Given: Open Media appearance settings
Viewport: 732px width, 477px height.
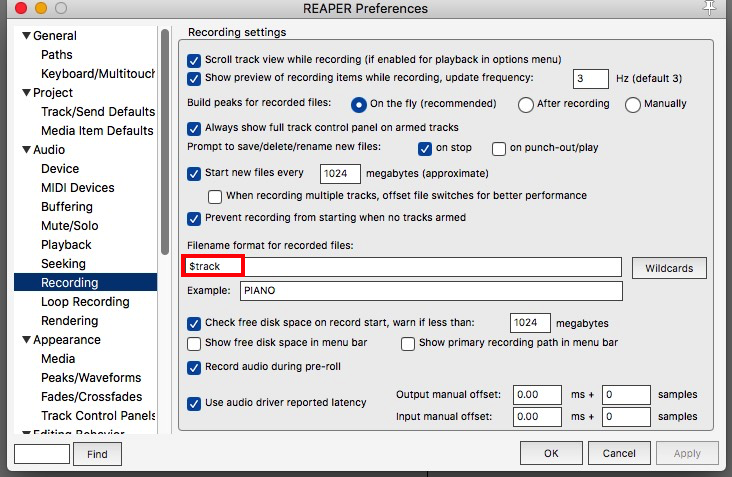Looking at the screenshot, I should pyautogui.click(x=58, y=358).
